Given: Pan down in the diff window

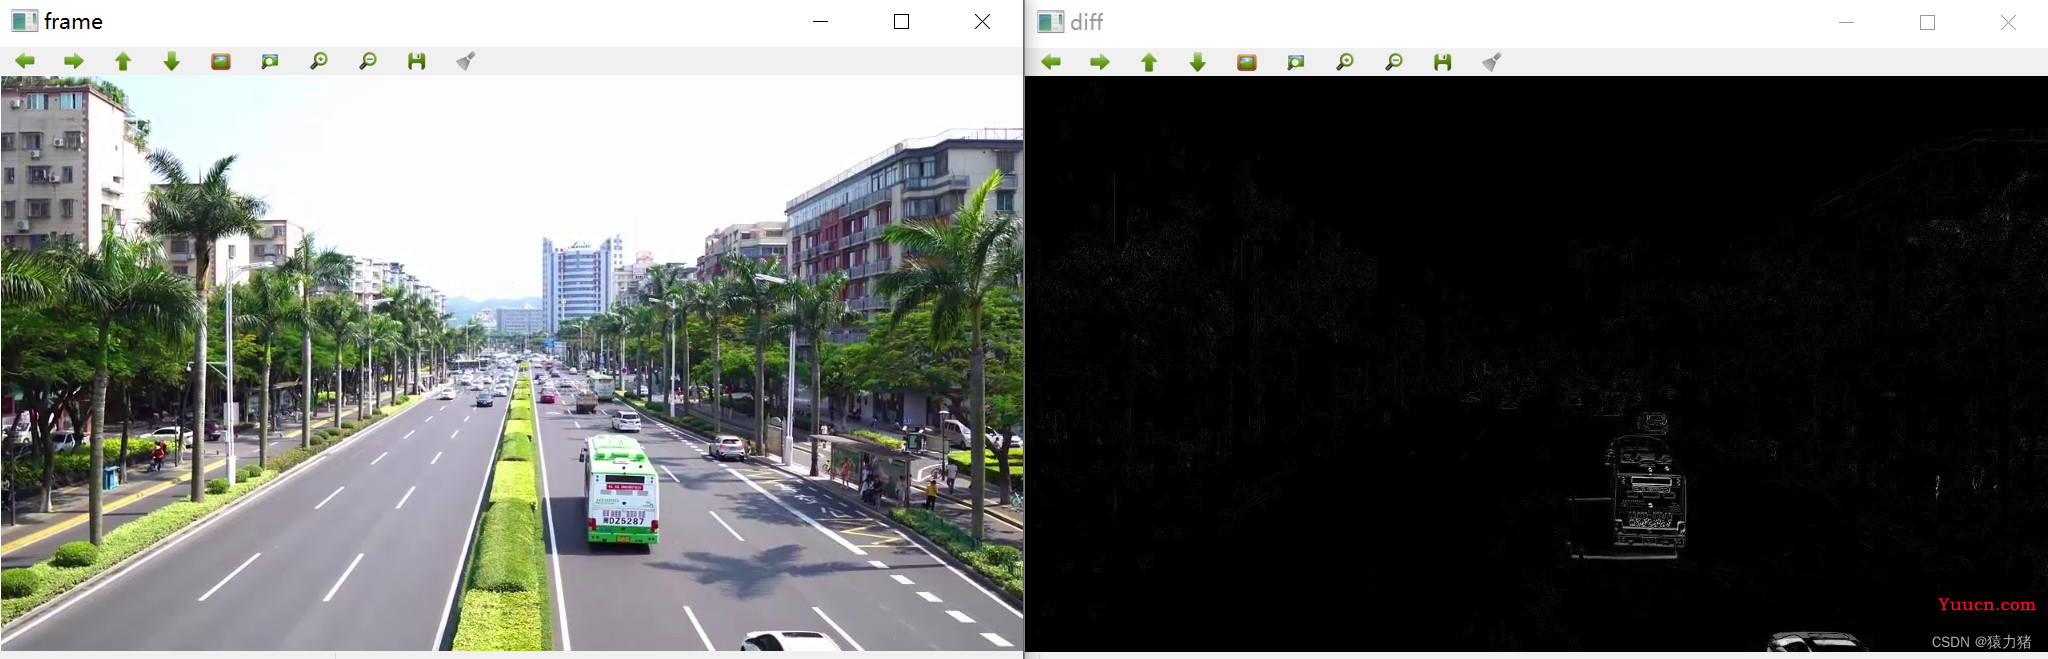Looking at the screenshot, I should click(x=1198, y=62).
